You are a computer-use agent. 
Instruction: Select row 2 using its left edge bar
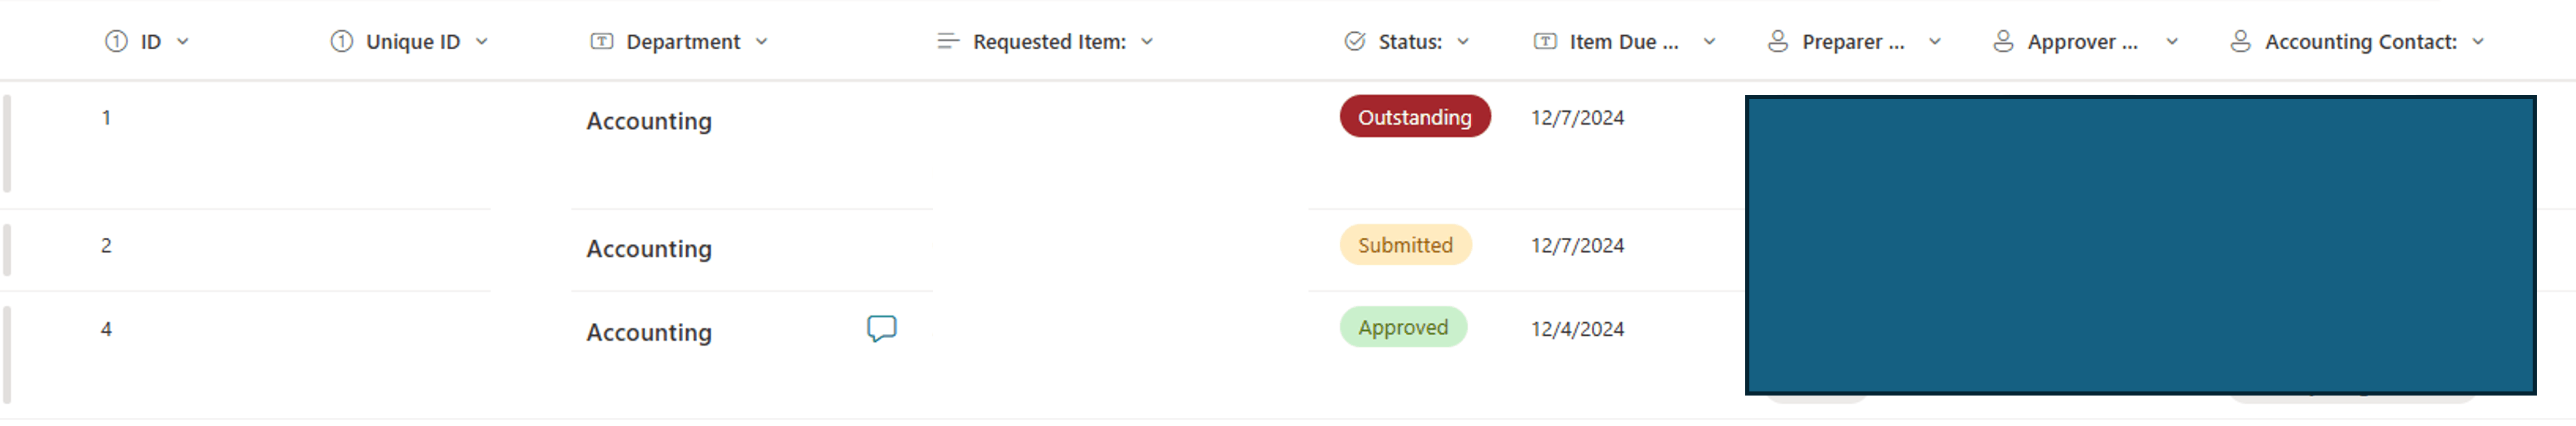(7, 250)
